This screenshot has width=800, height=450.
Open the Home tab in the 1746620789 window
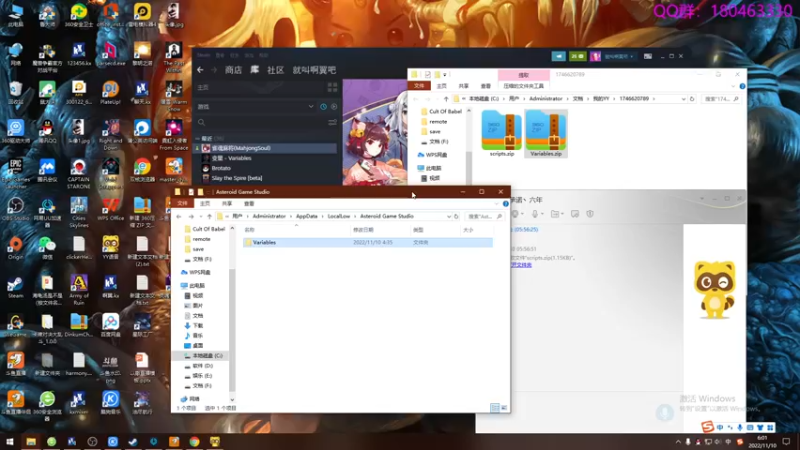pyautogui.click(x=442, y=86)
